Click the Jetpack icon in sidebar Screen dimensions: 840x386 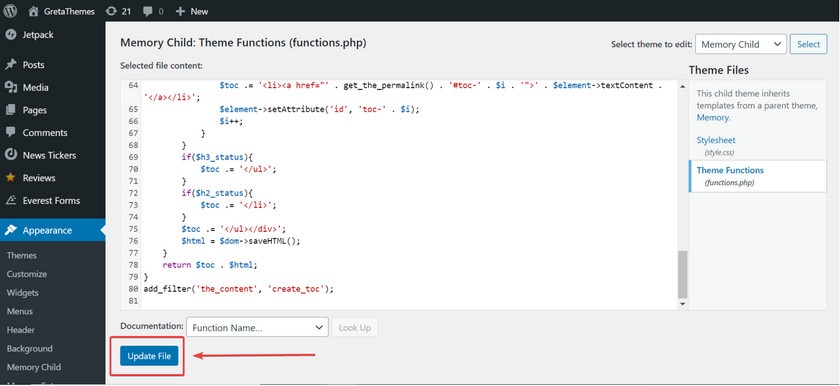coord(10,34)
